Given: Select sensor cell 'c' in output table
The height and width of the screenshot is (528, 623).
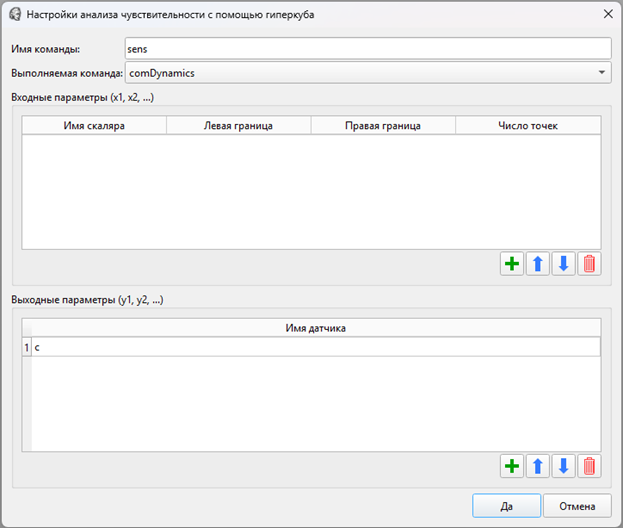Looking at the screenshot, I should click(x=315, y=347).
